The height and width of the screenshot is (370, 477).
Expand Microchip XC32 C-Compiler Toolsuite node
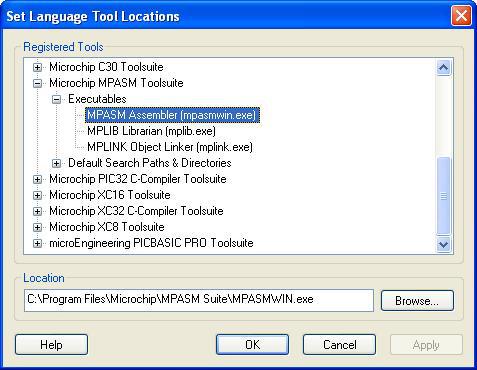37,211
